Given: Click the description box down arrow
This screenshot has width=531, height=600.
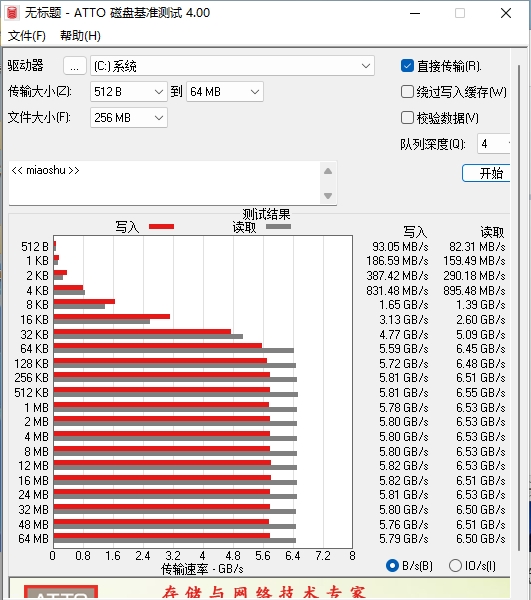Looking at the screenshot, I should 328,196.
